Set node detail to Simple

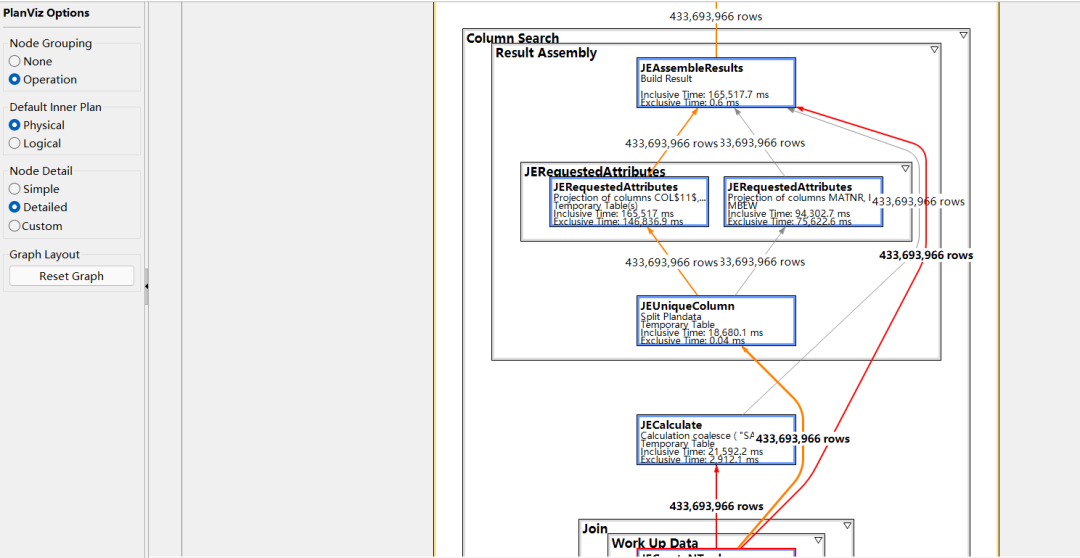(x=14, y=189)
